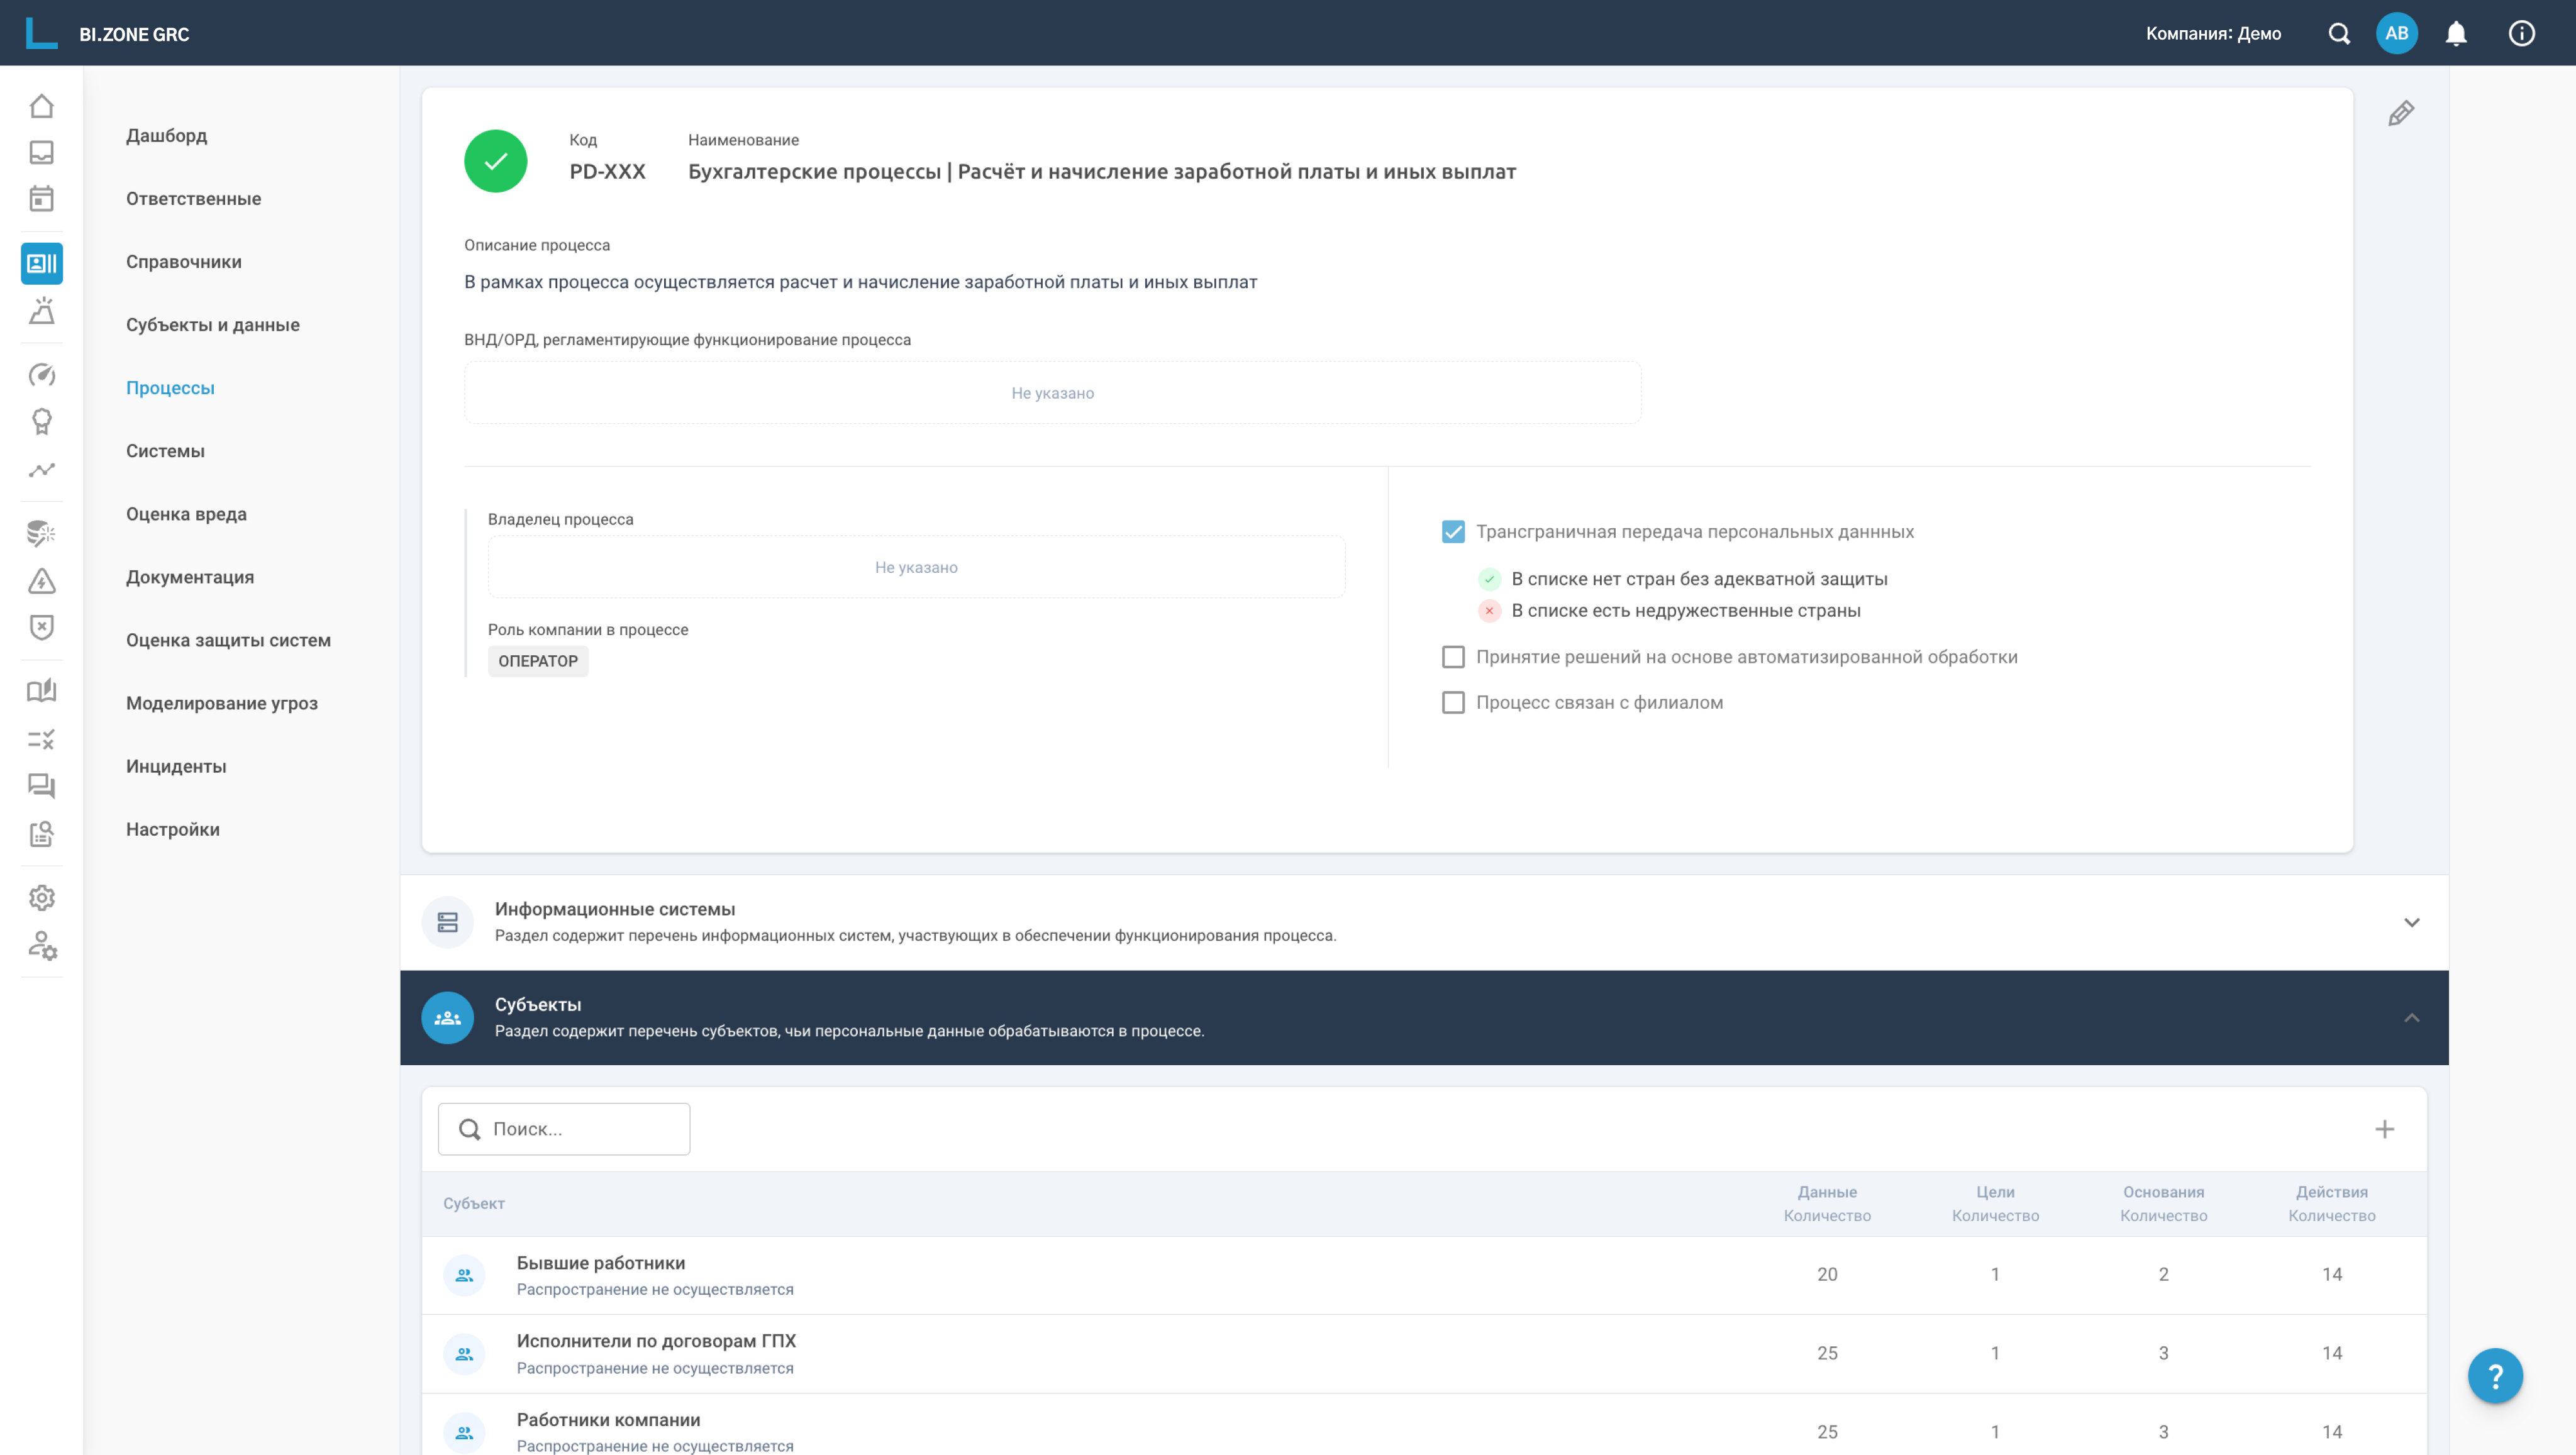Go to Системы menu item

click(165, 451)
